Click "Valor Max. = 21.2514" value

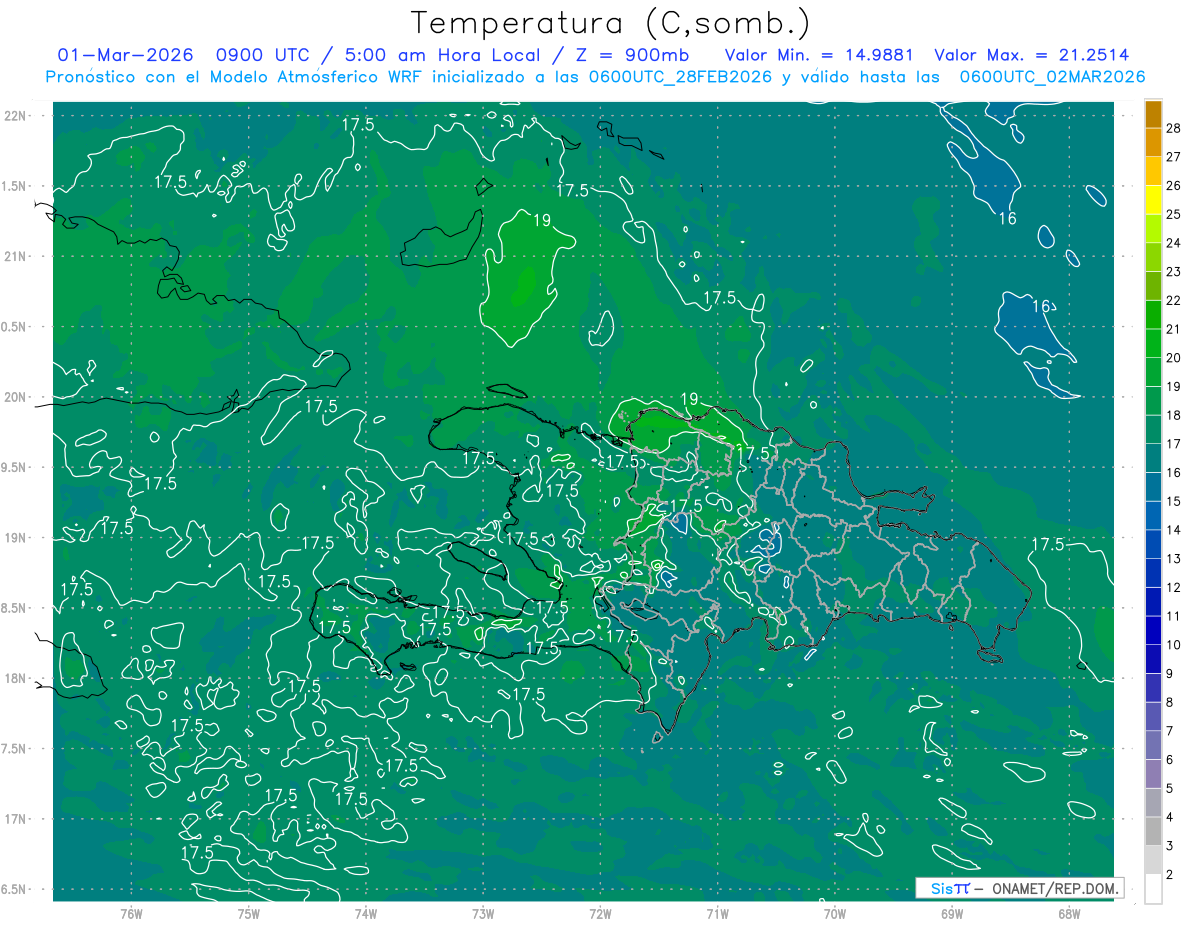(x=1031, y=55)
